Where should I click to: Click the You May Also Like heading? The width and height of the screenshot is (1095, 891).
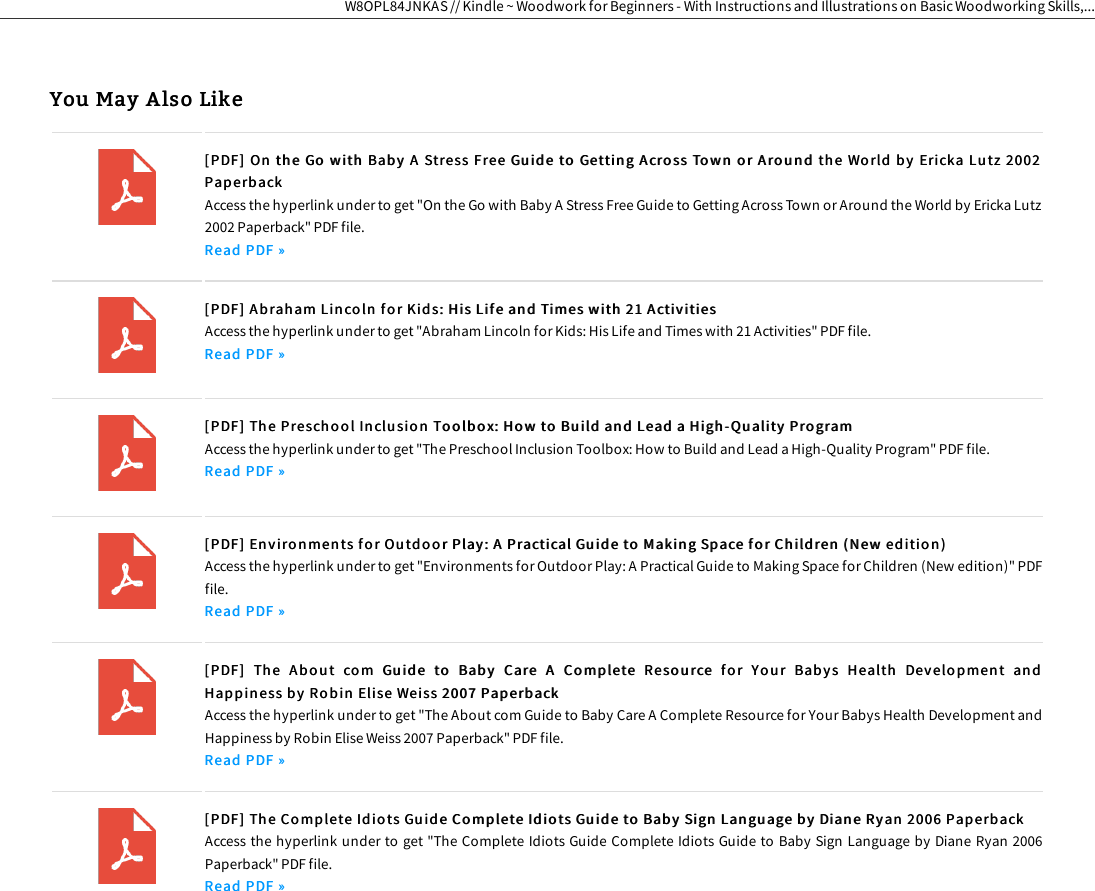[146, 99]
